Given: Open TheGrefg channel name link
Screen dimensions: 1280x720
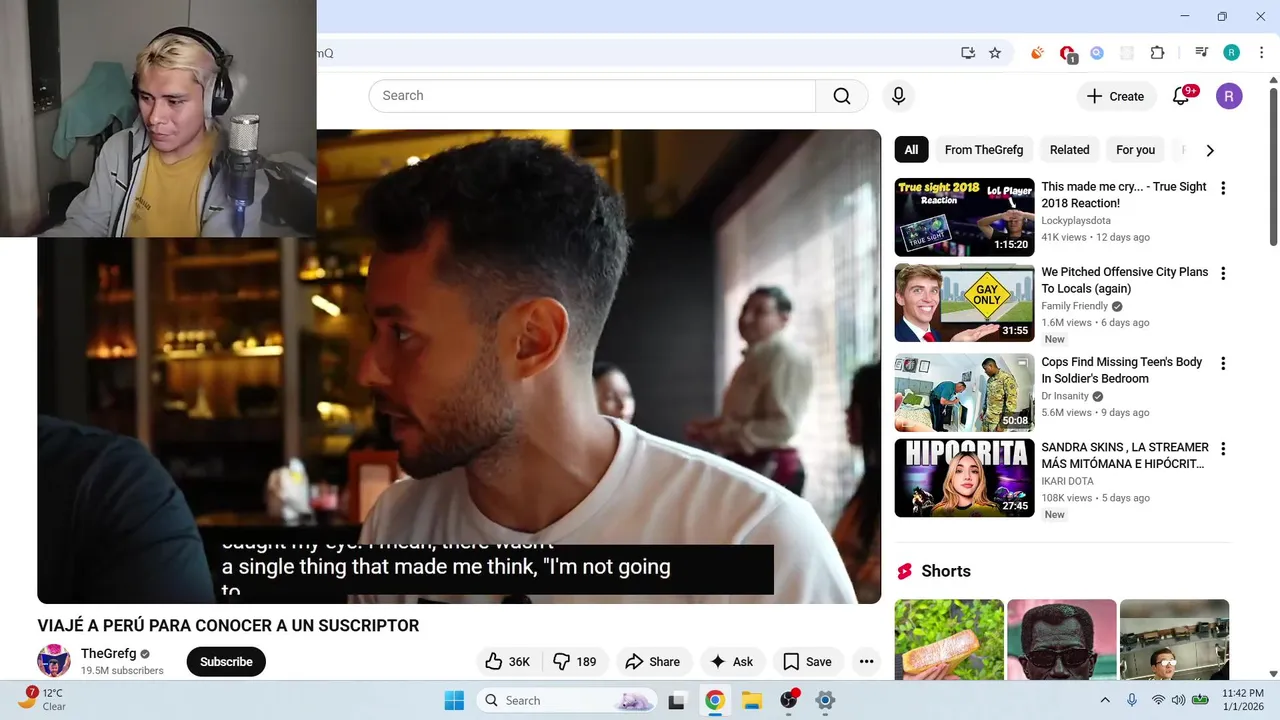Looking at the screenshot, I should [109, 653].
